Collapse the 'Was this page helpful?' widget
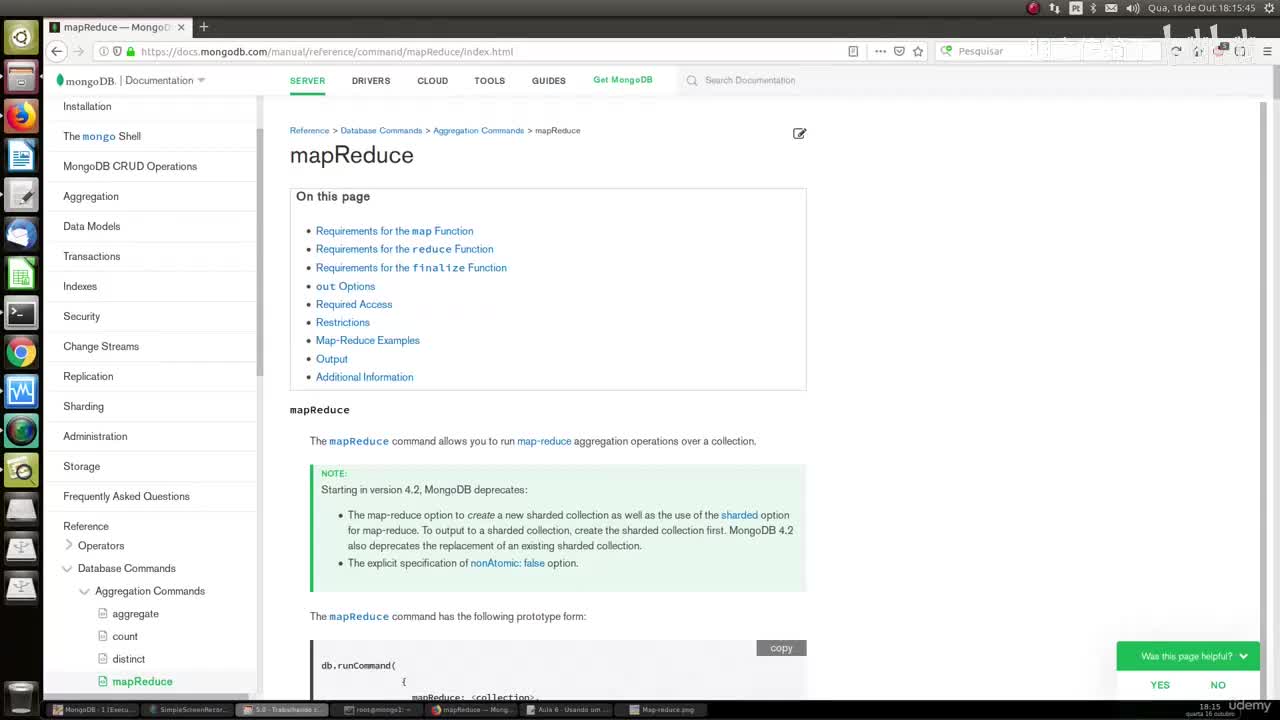Viewport: 1280px width, 720px height. pyautogui.click(x=1243, y=656)
